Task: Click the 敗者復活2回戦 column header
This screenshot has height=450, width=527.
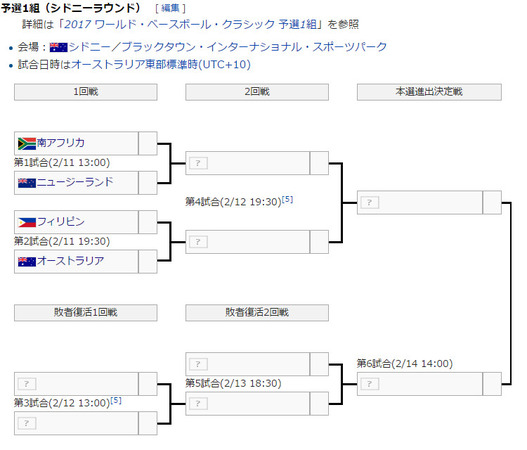Action: point(257,313)
